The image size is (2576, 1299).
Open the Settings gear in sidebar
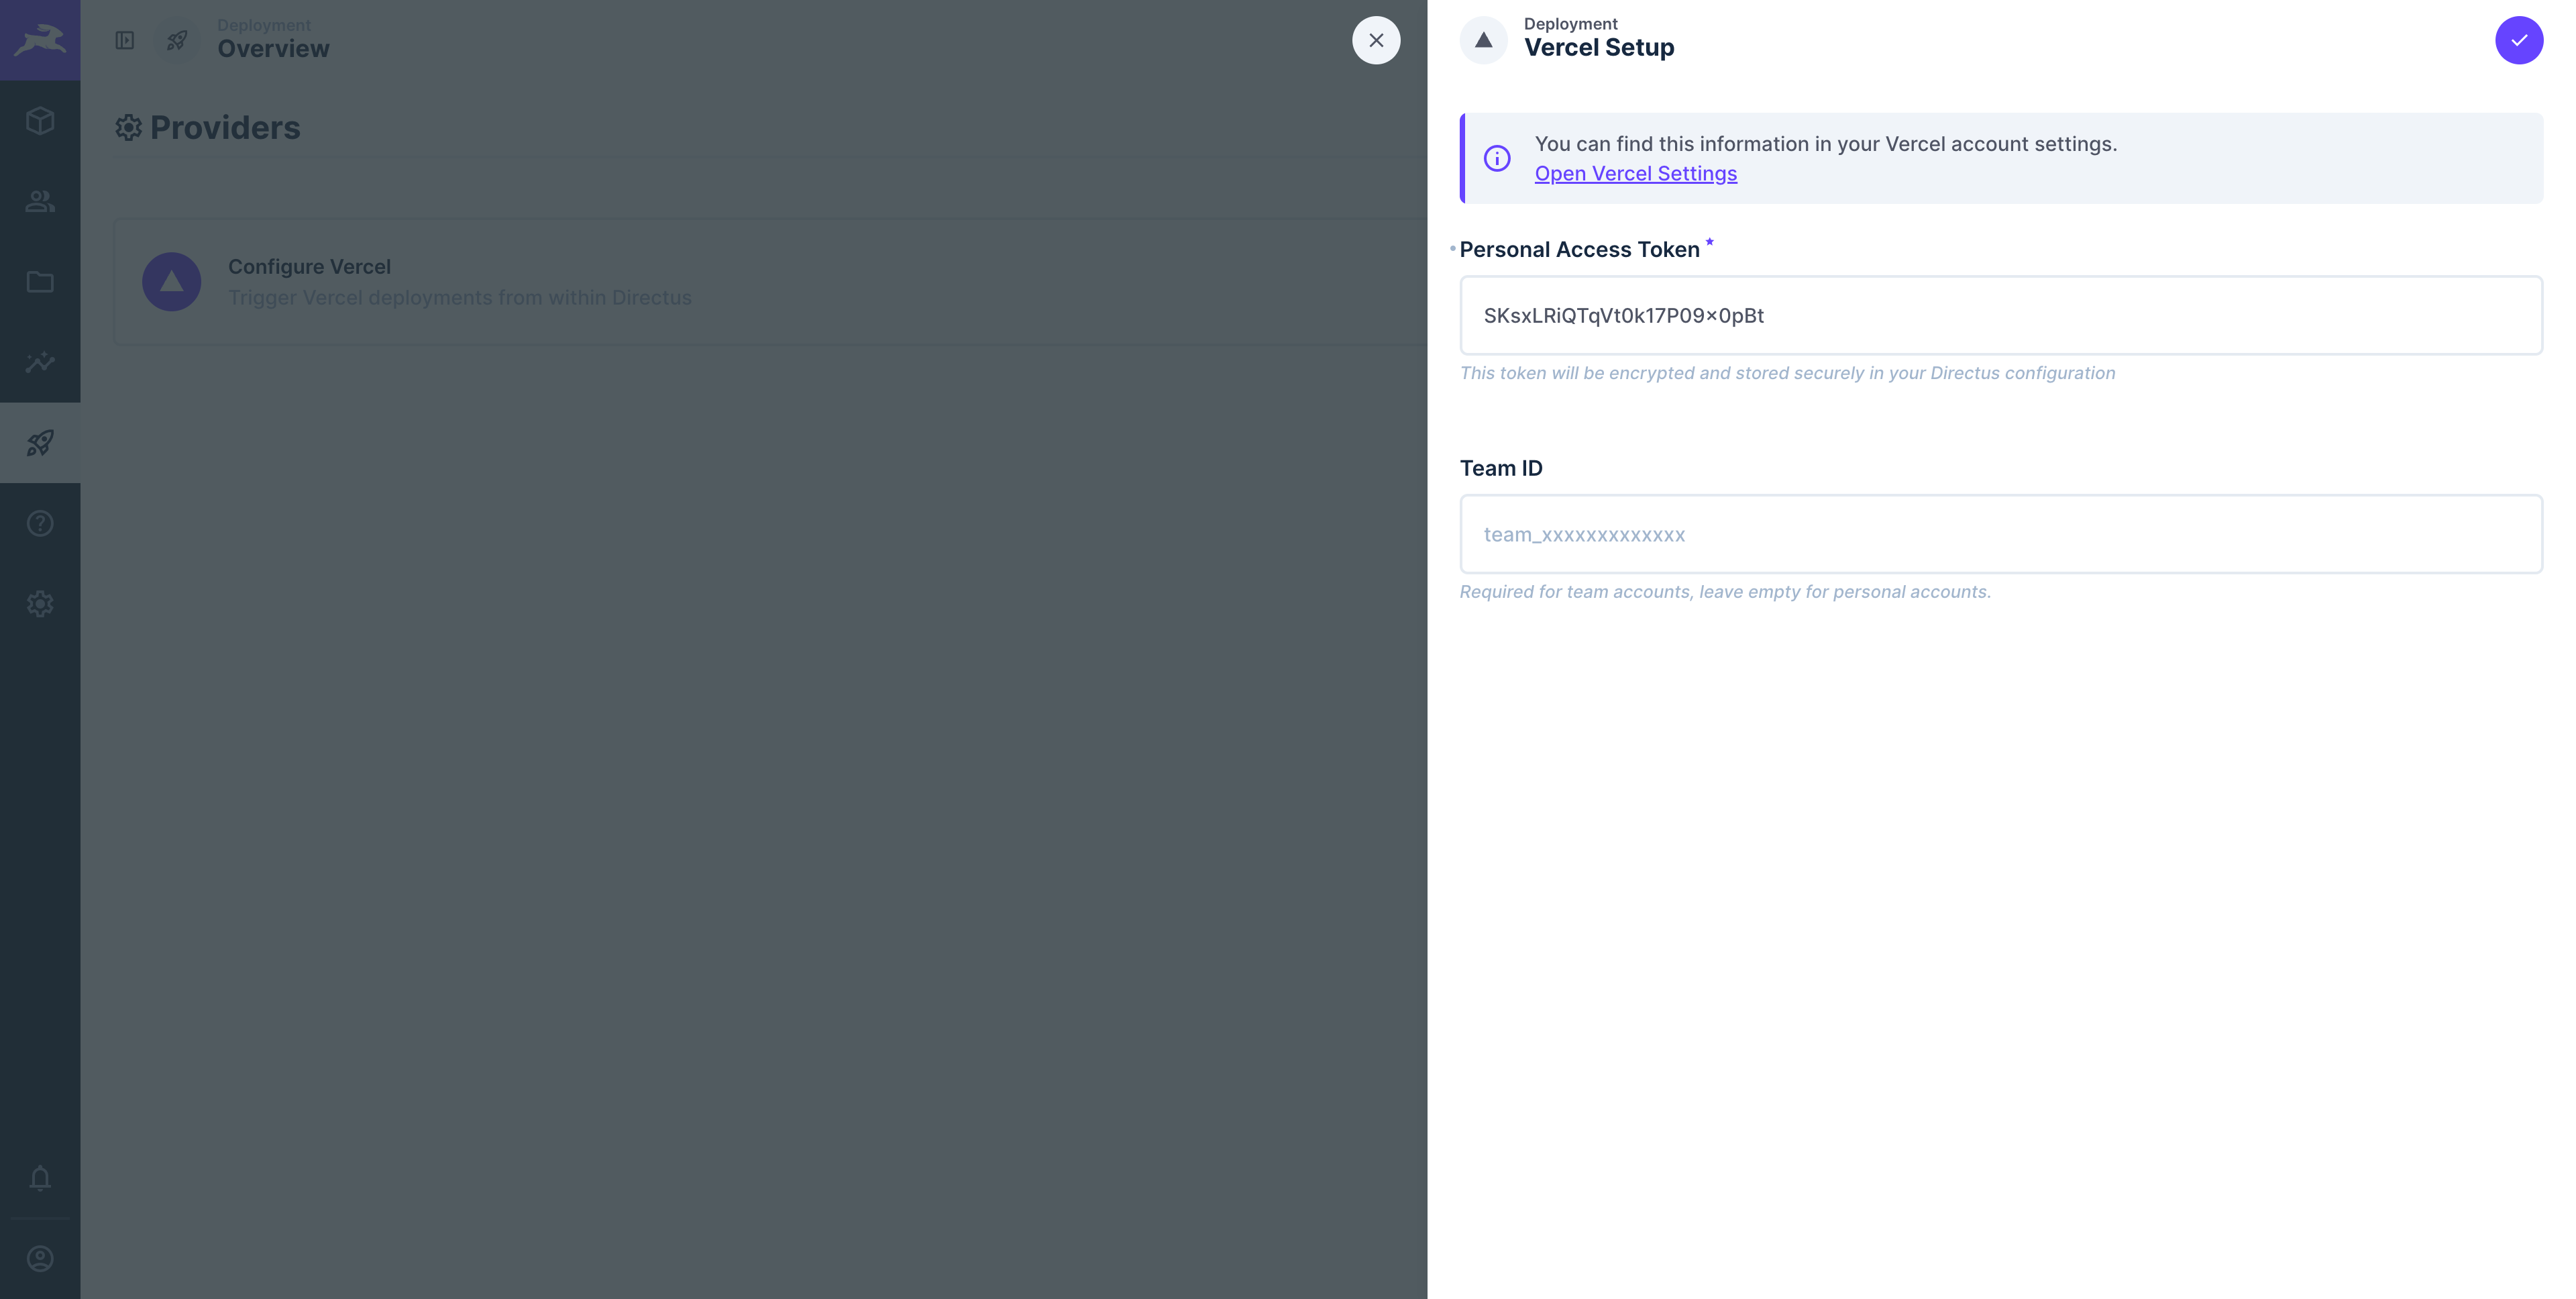tap(40, 604)
